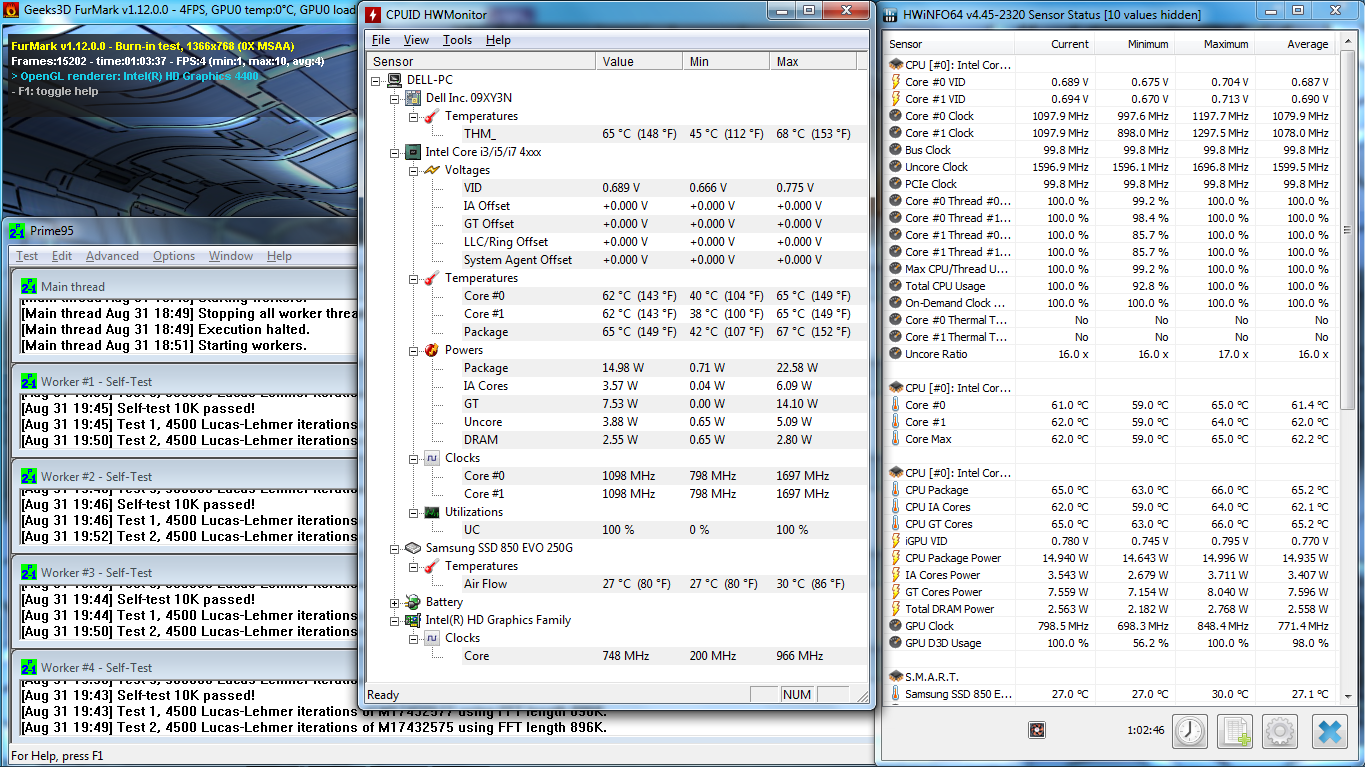Collapse the Powers node in HWMonitor

pyautogui.click(x=412, y=350)
